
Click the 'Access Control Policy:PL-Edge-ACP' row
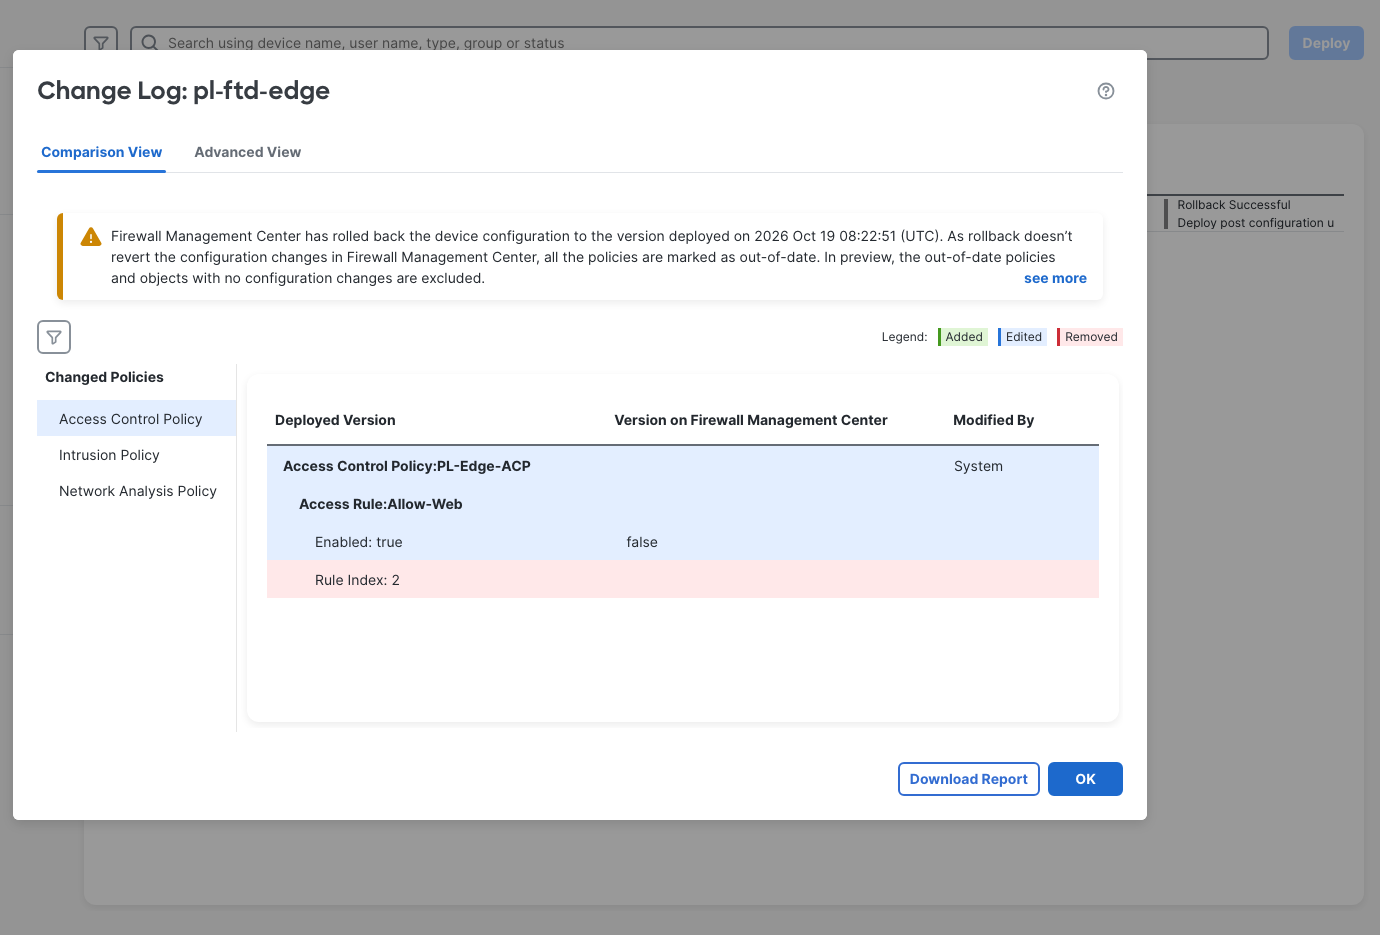pos(683,466)
